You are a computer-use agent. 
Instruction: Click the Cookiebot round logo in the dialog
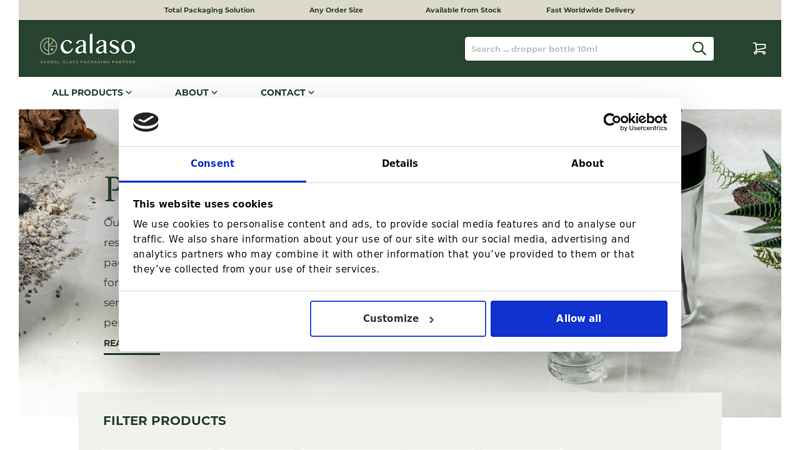pos(146,122)
